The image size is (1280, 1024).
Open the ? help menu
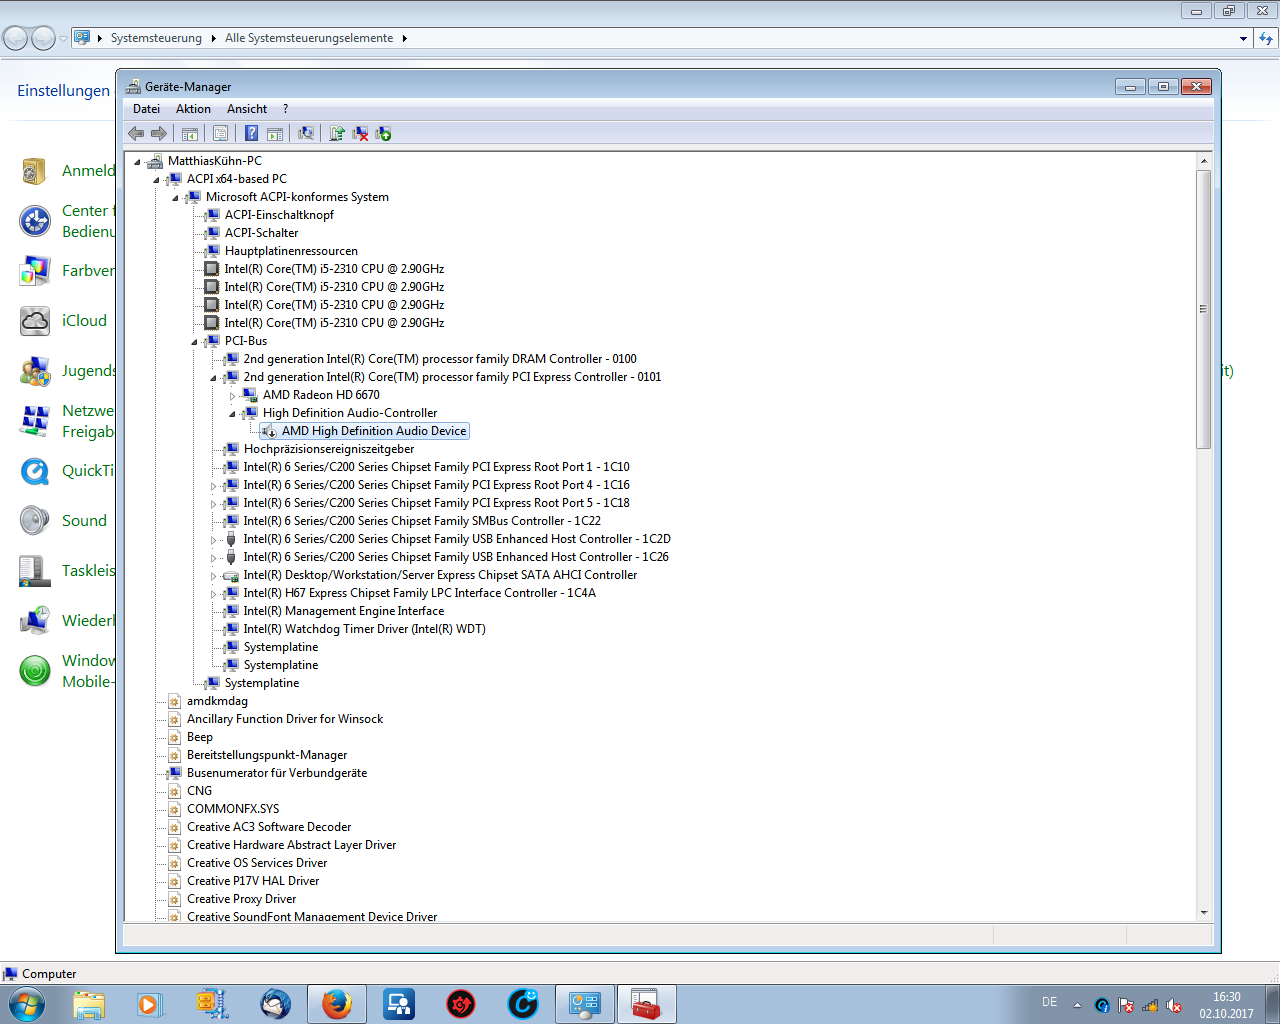(x=285, y=109)
